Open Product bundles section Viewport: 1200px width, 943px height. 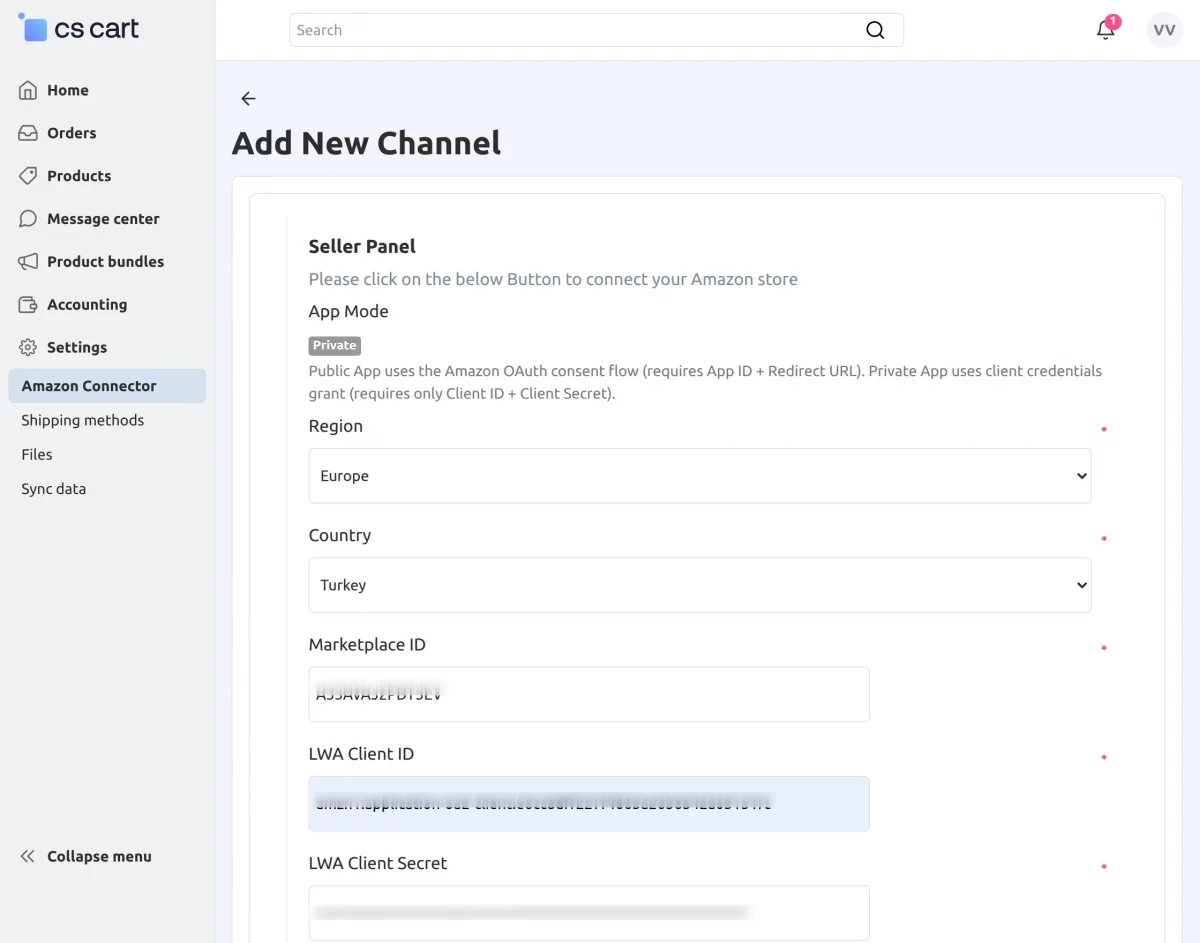[107, 262]
